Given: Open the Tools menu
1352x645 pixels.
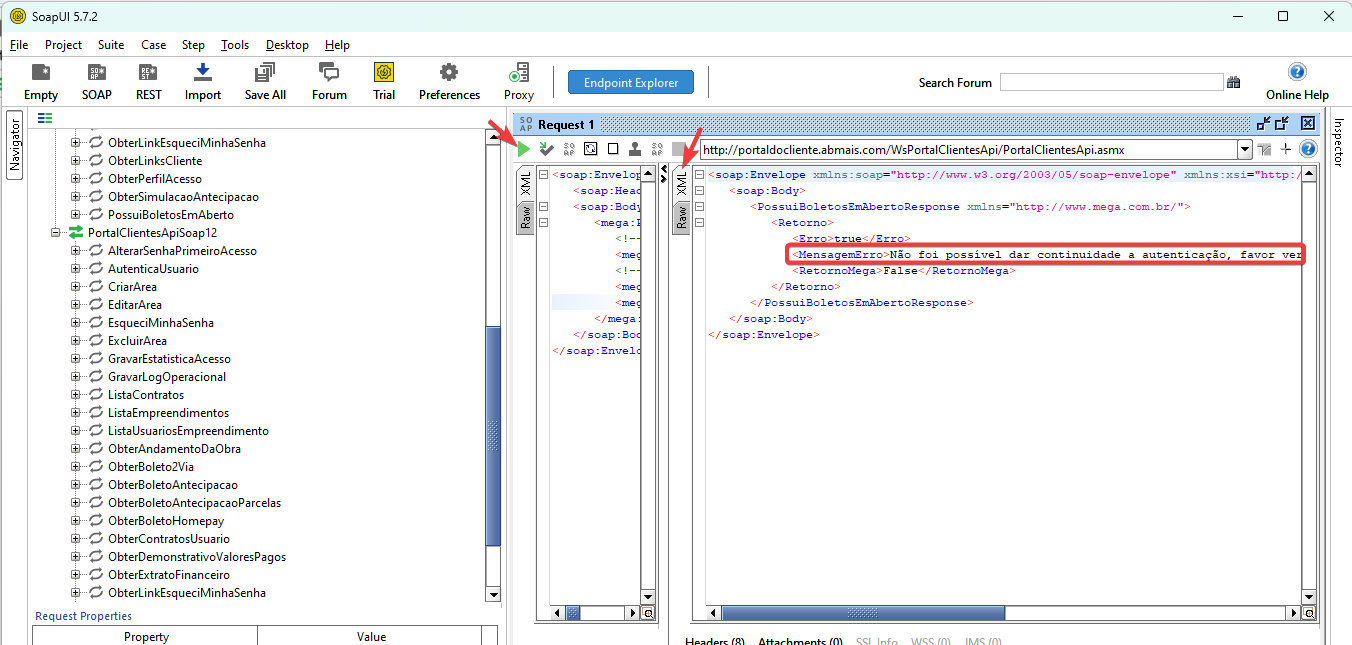Looking at the screenshot, I should [235, 45].
